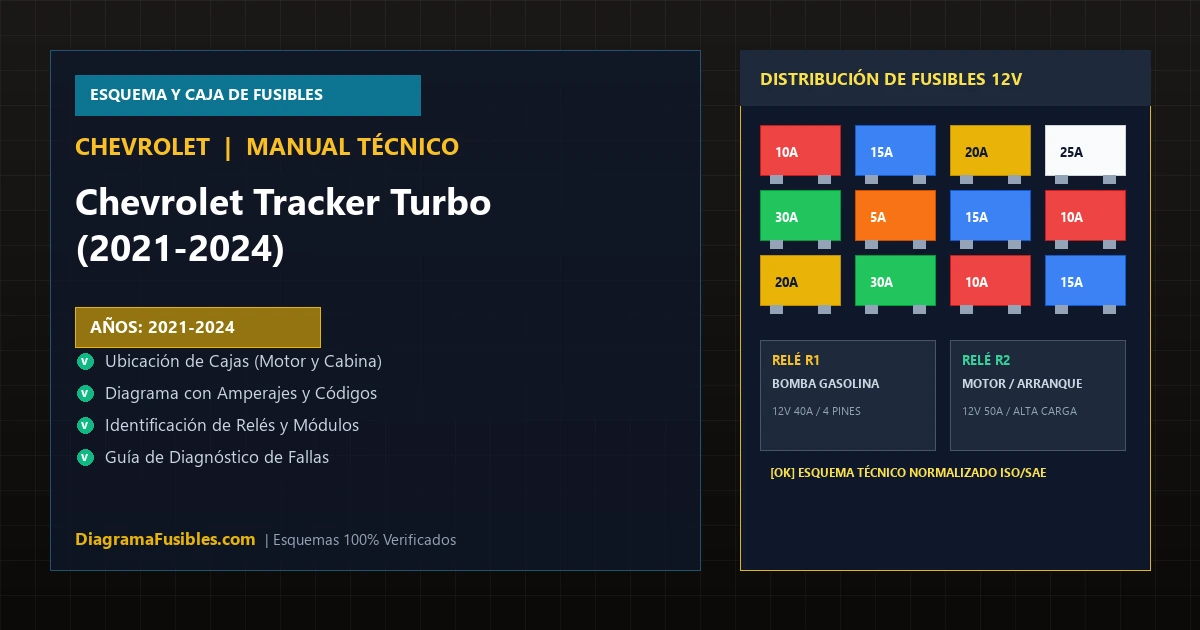This screenshot has width=1200, height=630.
Task: Open the RELÉ R1 bomba gasolina card
Action: click(x=848, y=395)
